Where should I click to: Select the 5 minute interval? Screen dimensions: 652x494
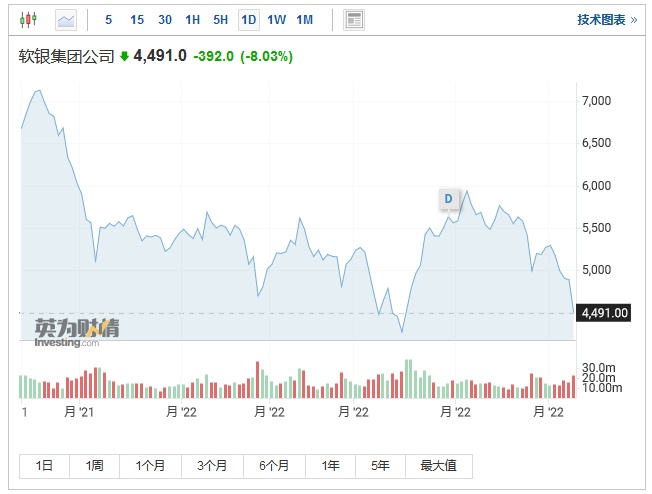pos(109,20)
